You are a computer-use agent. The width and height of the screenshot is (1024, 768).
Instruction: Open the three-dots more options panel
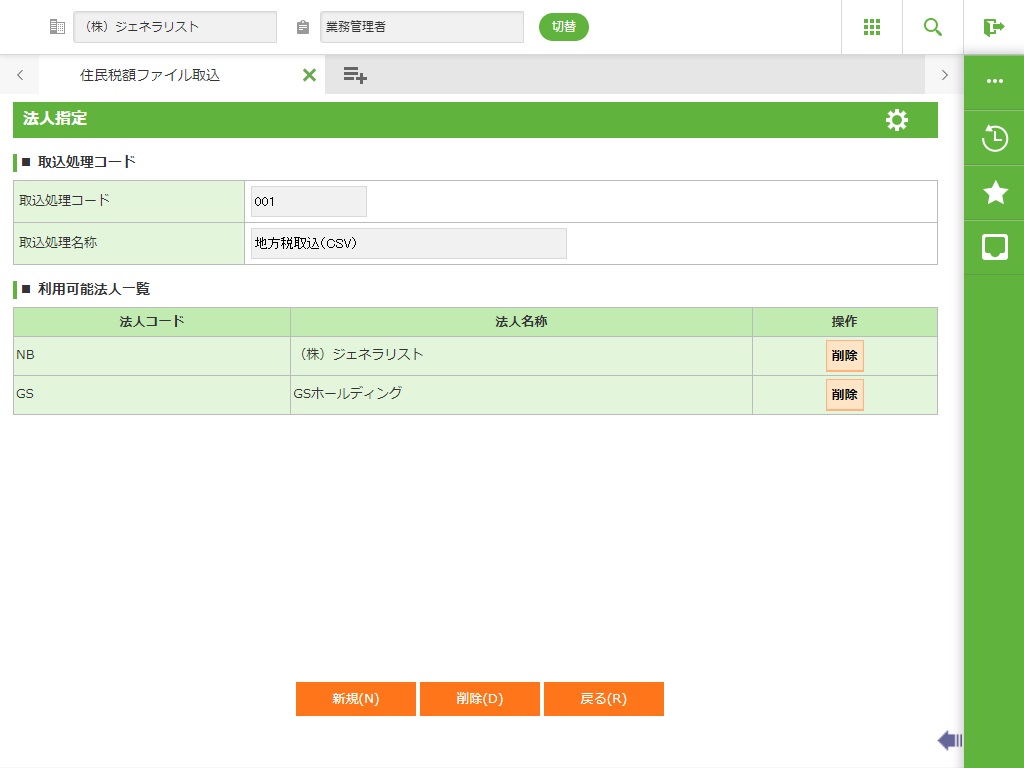(994, 81)
